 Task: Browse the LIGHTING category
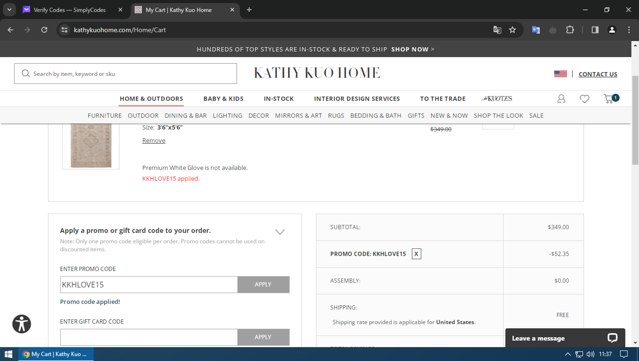pos(227,116)
